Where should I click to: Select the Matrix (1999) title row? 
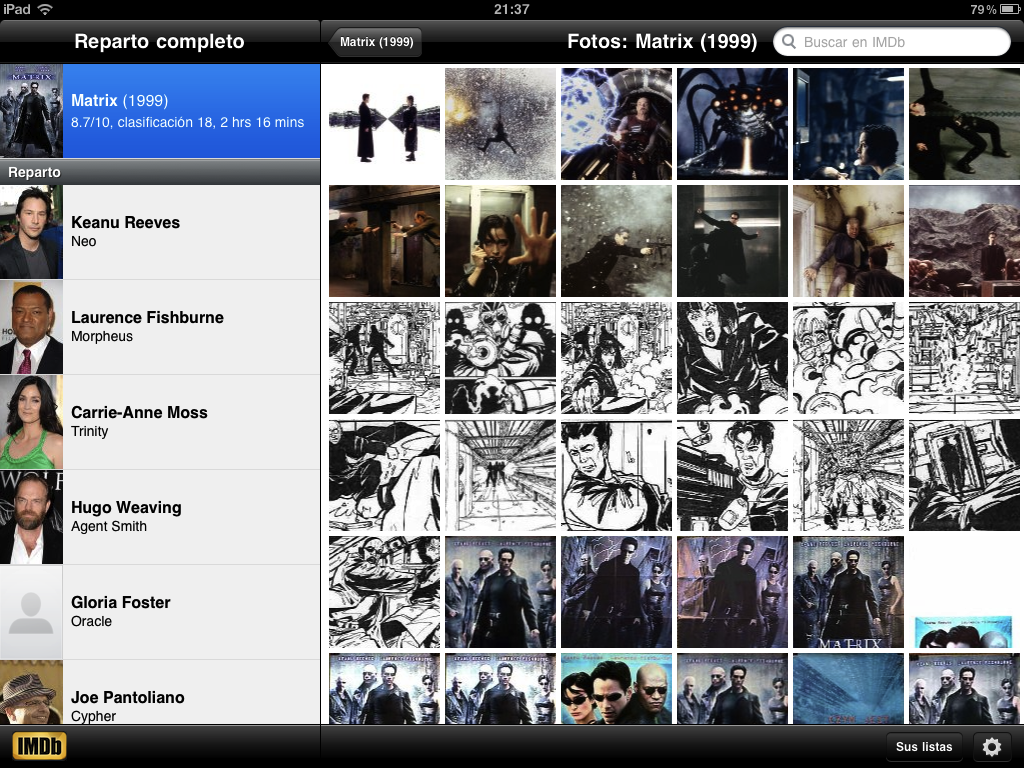tap(190, 111)
